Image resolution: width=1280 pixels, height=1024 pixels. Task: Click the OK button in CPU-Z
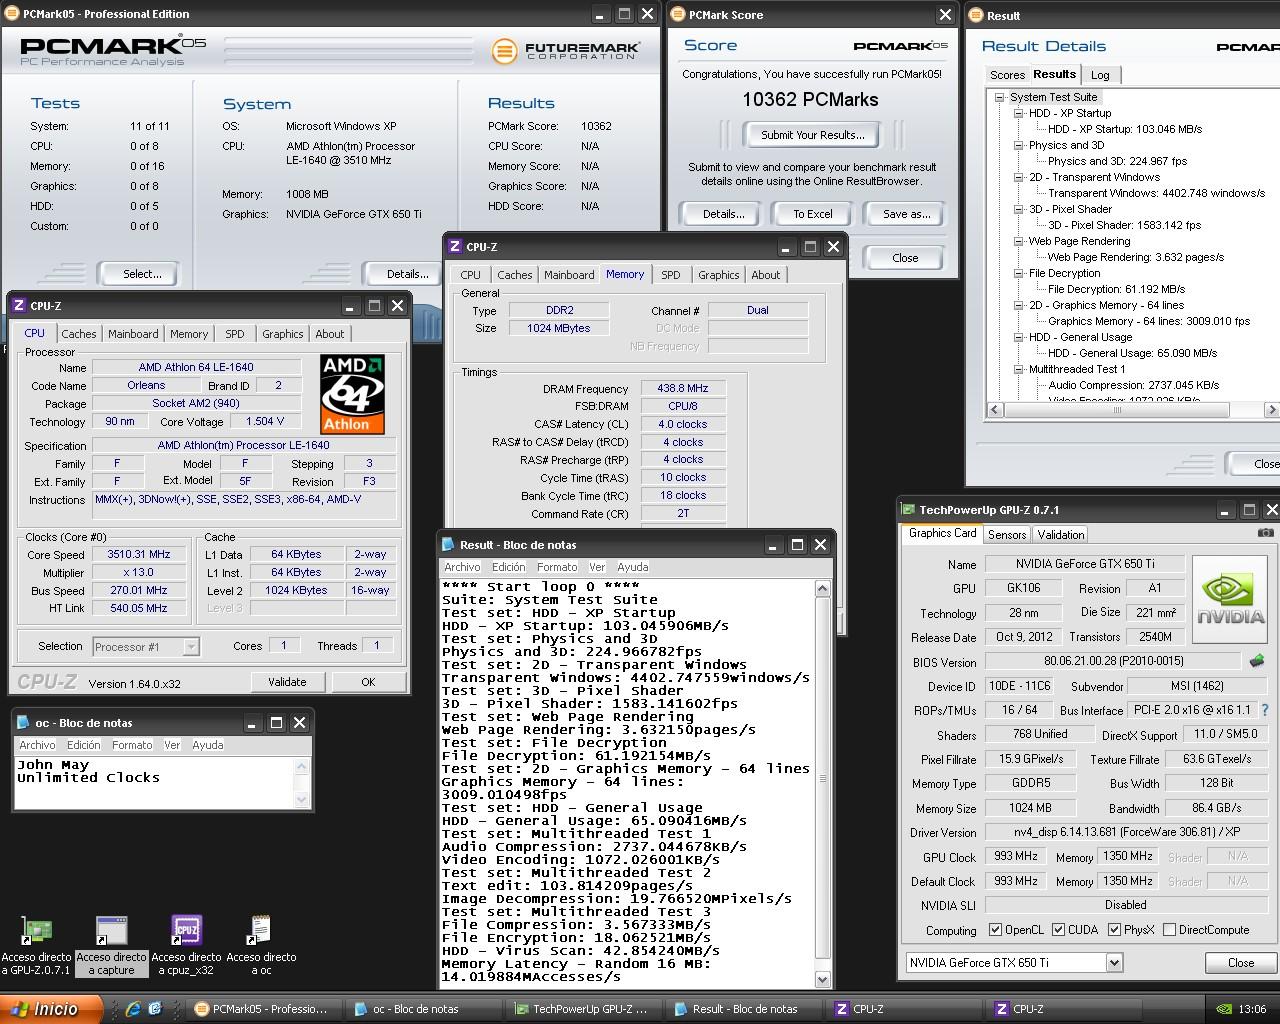tap(368, 682)
